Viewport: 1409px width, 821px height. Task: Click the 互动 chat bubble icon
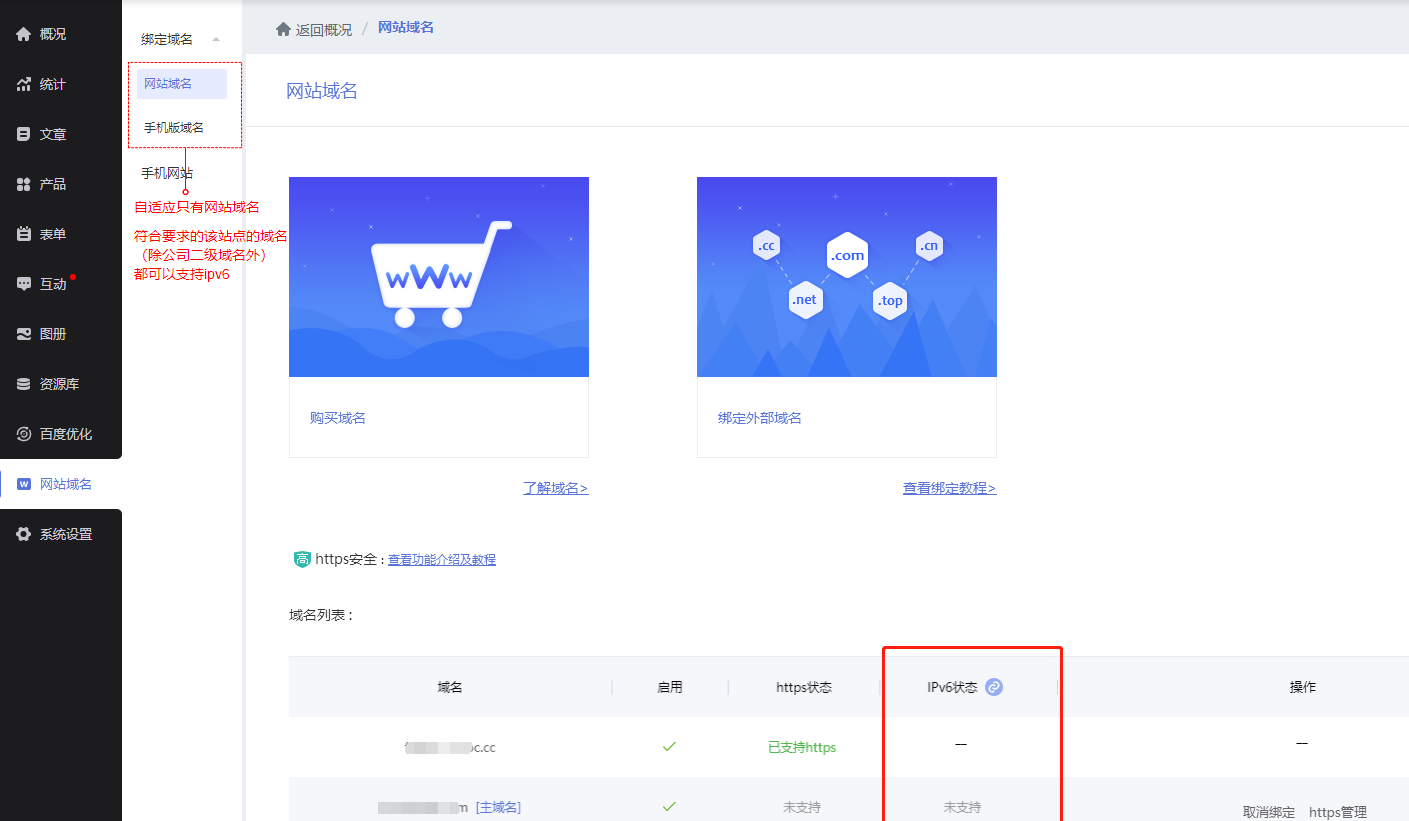(24, 284)
